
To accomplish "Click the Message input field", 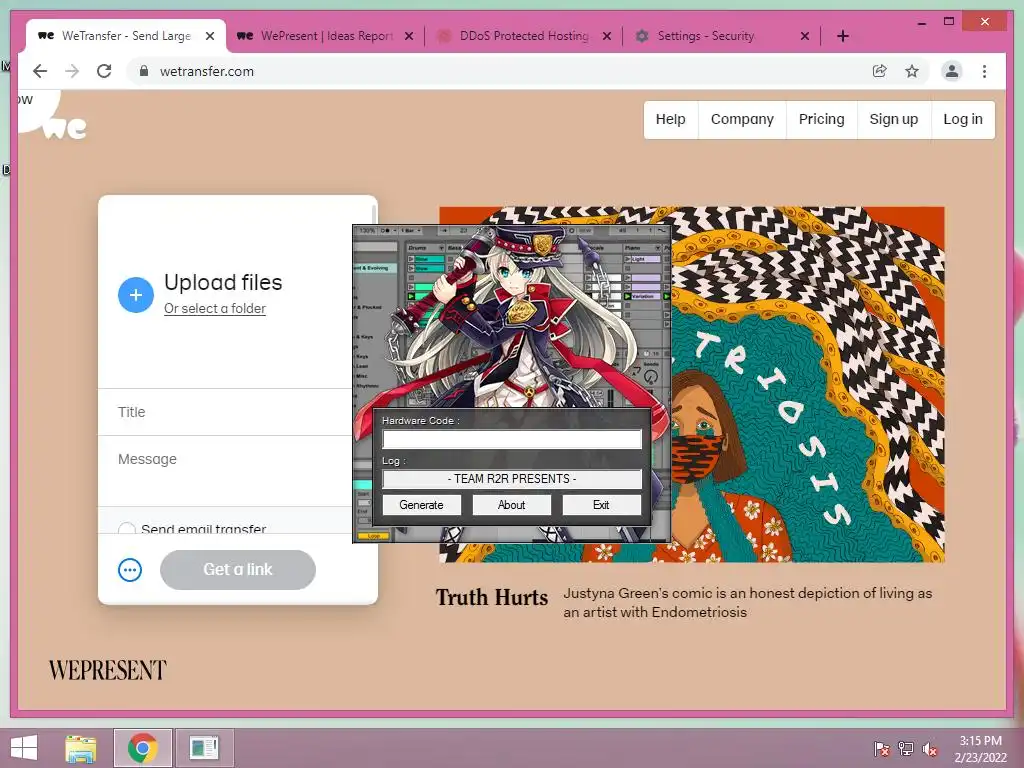I will coord(225,471).
